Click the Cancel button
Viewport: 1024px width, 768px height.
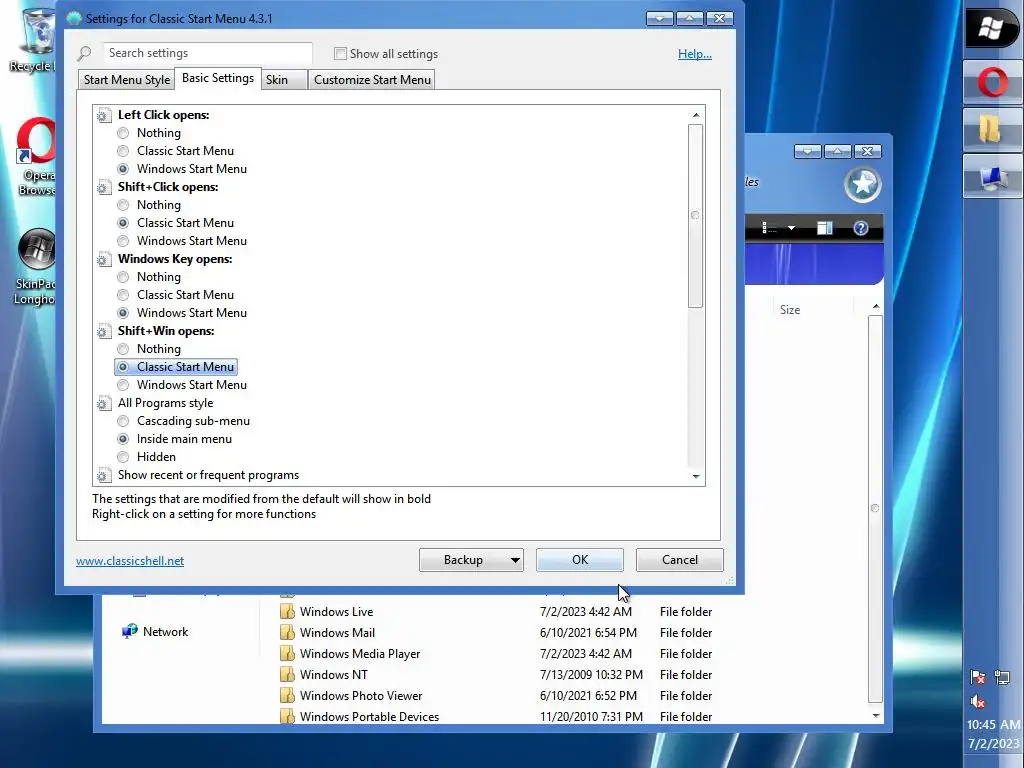coord(680,560)
